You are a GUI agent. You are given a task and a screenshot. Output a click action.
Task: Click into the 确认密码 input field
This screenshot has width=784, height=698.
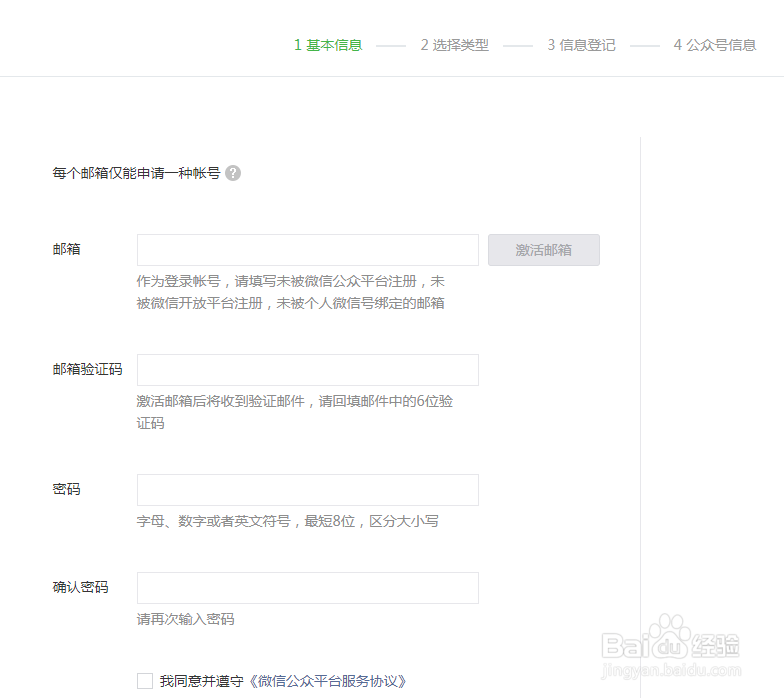pyautogui.click(x=308, y=588)
